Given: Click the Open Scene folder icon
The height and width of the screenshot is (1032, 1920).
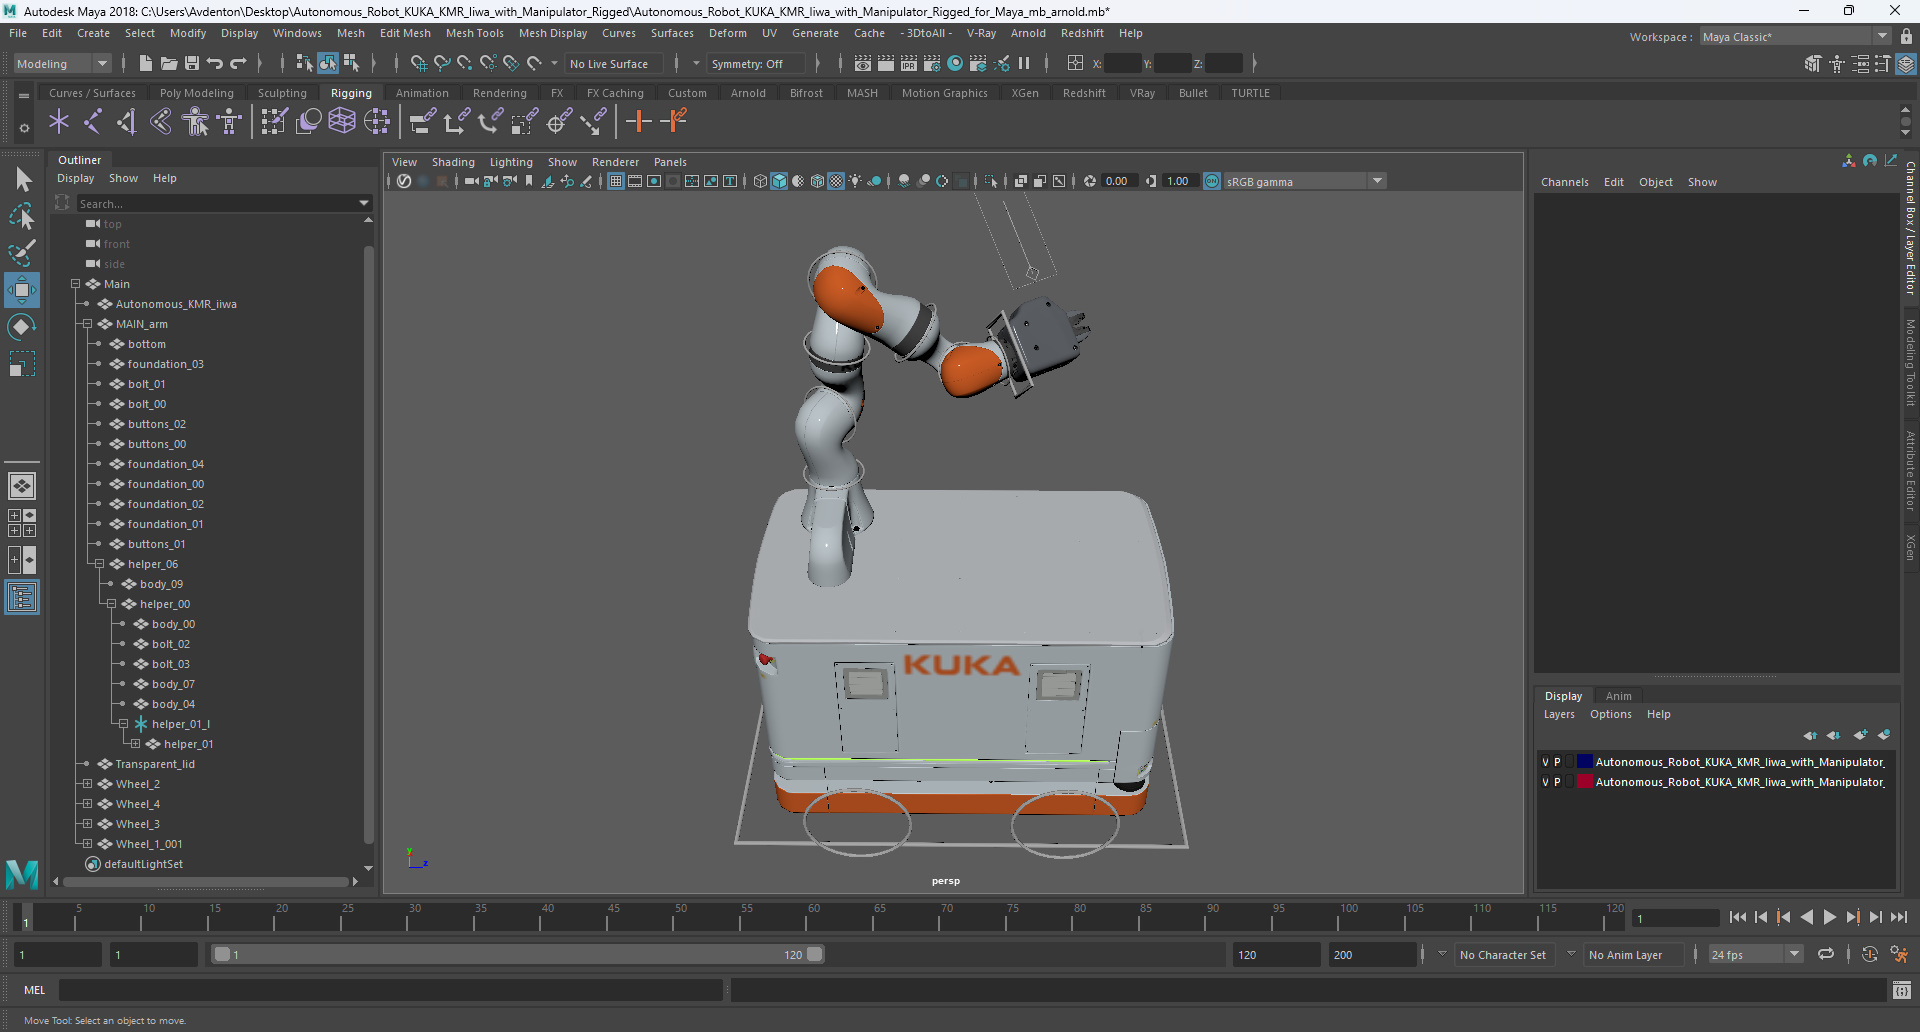Looking at the screenshot, I should 168,63.
